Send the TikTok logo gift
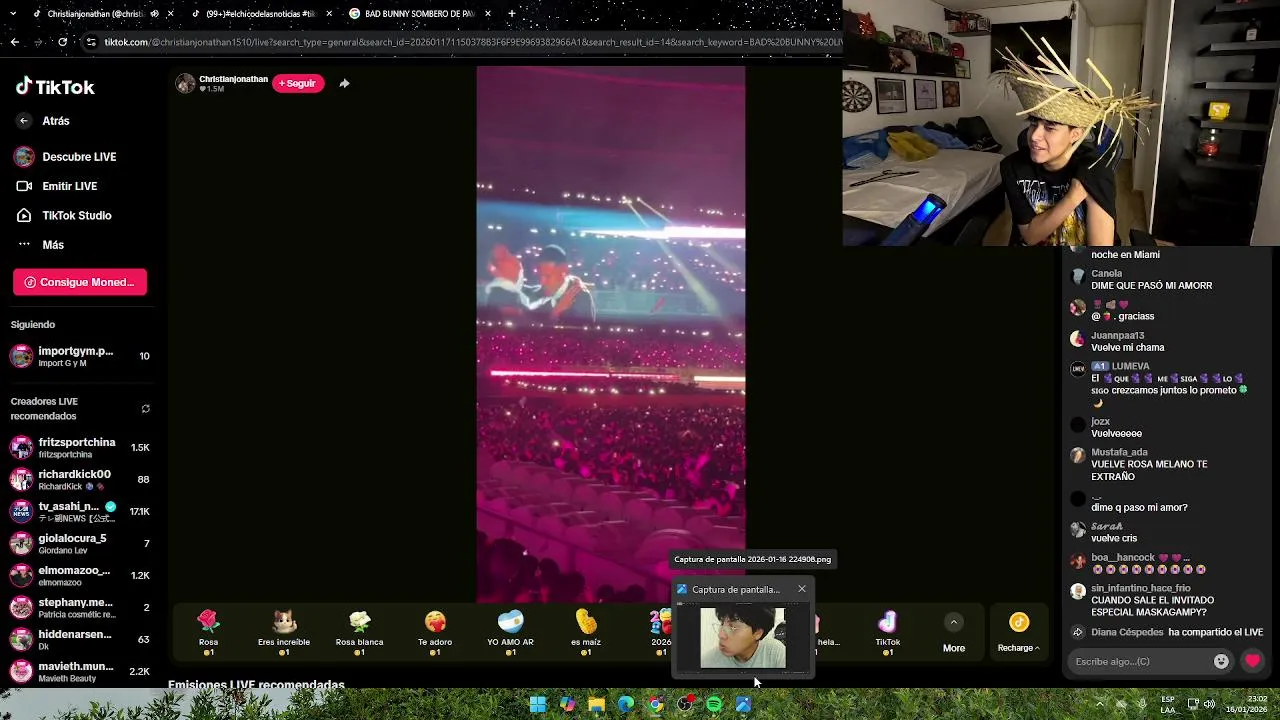This screenshot has height=720, width=1280. pos(888,632)
